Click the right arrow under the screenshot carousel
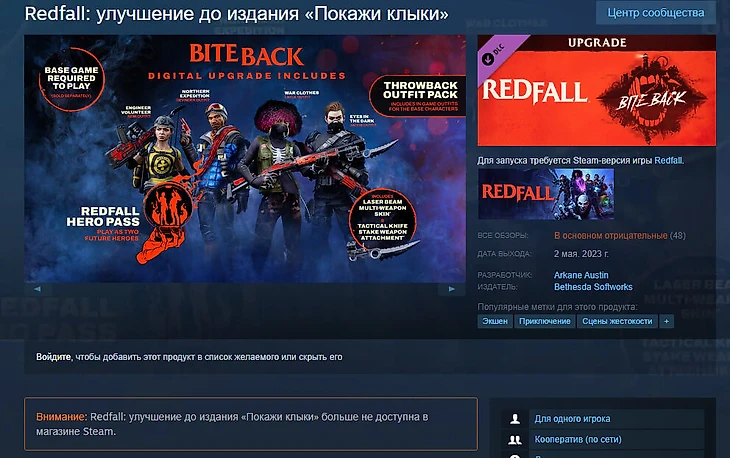The width and height of the screenshot is (730, 458). (x=451, y=289)
